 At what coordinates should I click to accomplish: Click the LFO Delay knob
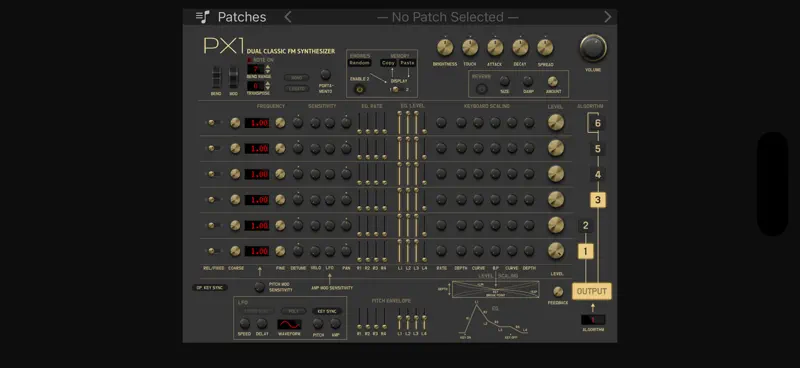click(x=262, y=324)
